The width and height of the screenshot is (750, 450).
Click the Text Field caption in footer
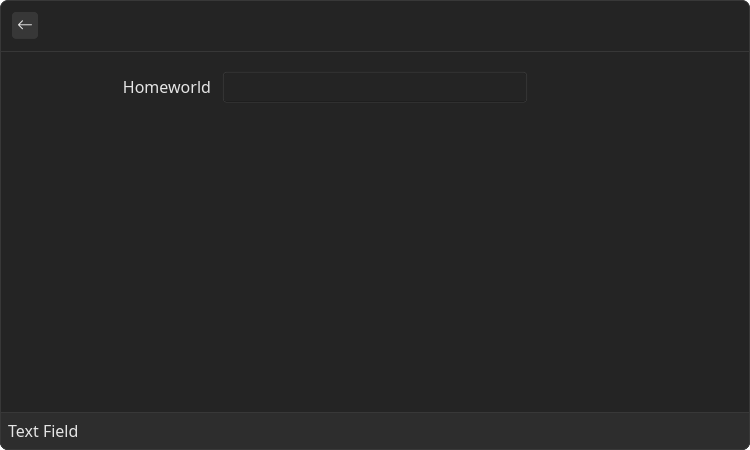[43, 431]
